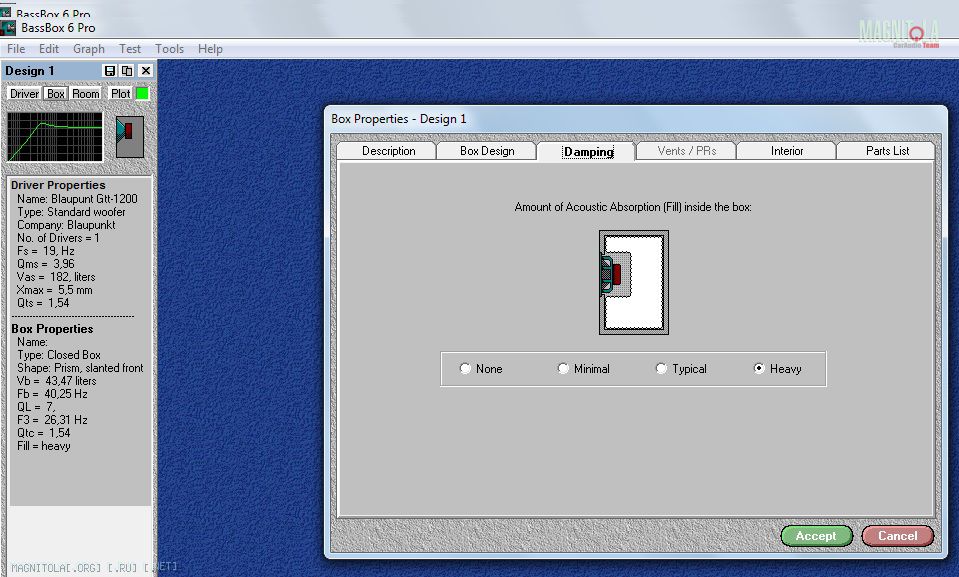Image resolution: width=959 pixels, height=577 pixels.
Task: Click the "Fb = 40,25 Hz" value
Action: 52,394
